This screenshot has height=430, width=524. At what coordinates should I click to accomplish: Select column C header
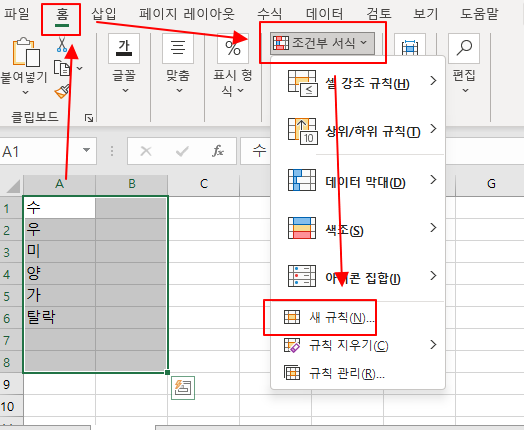click(204, 184)
